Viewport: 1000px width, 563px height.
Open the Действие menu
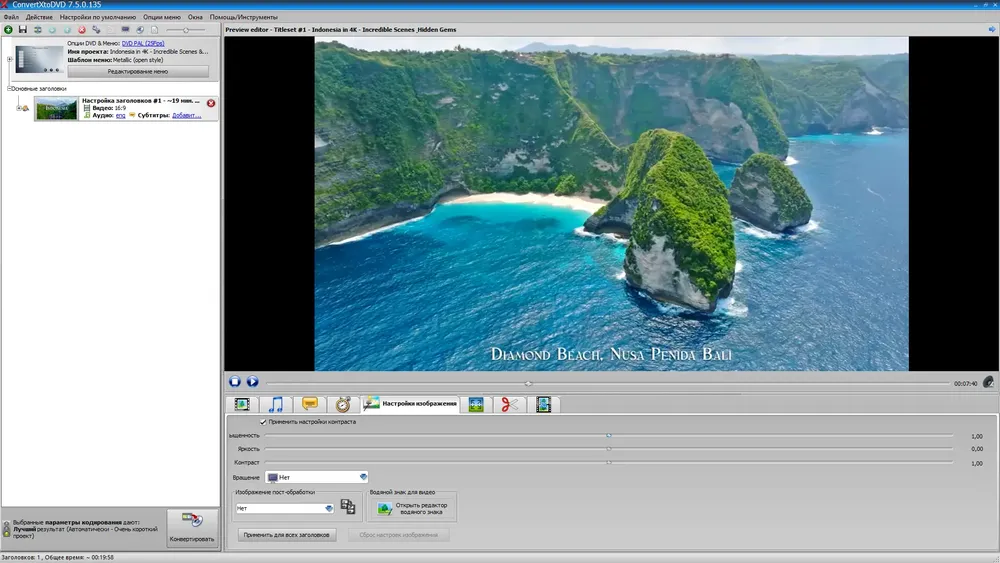click(x=40, y=17)
